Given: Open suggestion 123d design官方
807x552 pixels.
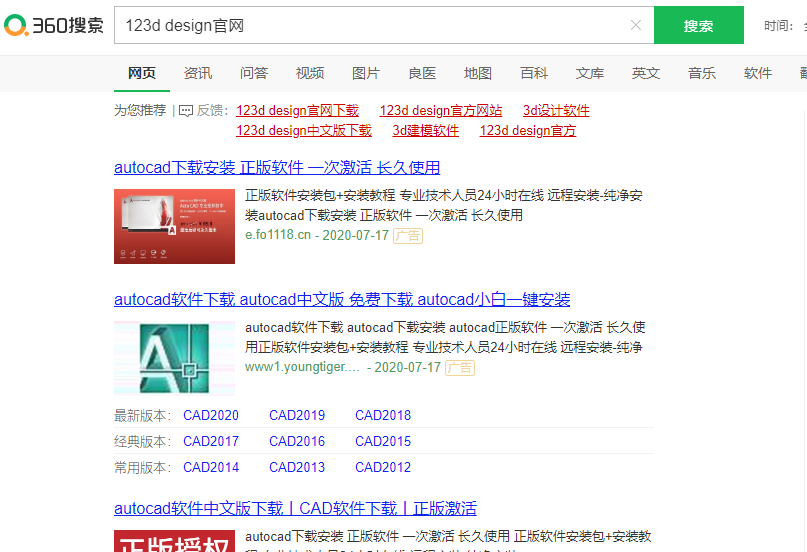Looking at the screenshot, I should 528,131.
